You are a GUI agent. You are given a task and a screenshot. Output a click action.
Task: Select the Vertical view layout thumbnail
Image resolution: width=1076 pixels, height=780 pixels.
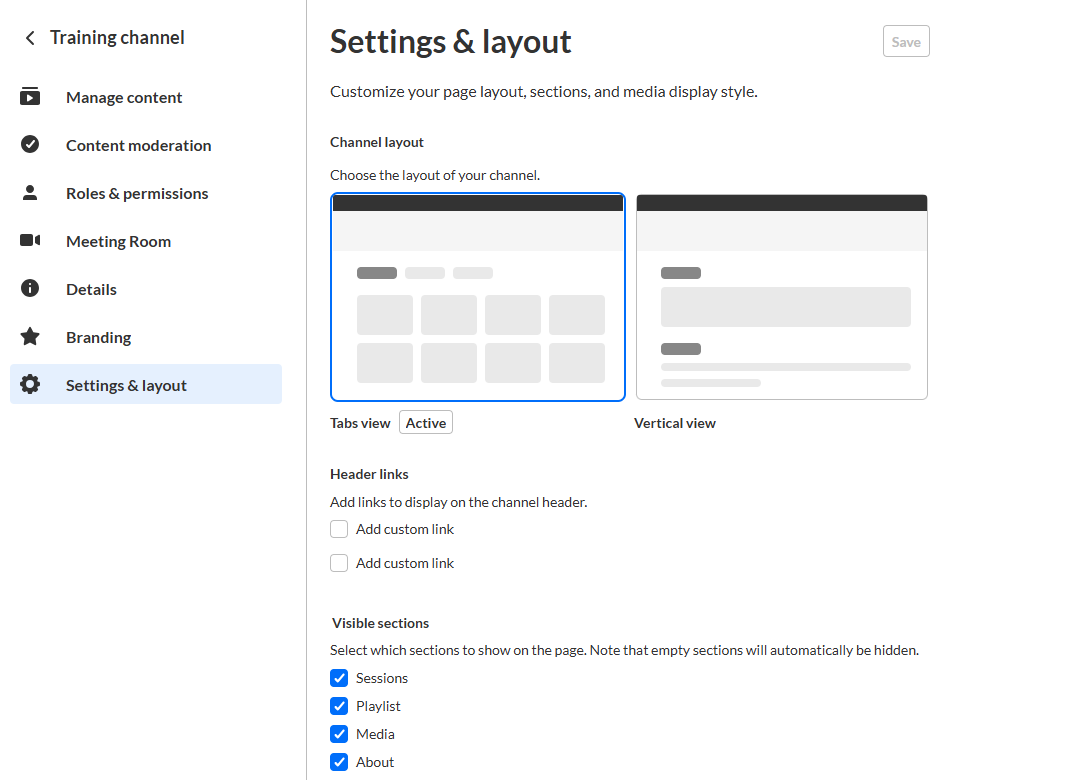(782, 297)
